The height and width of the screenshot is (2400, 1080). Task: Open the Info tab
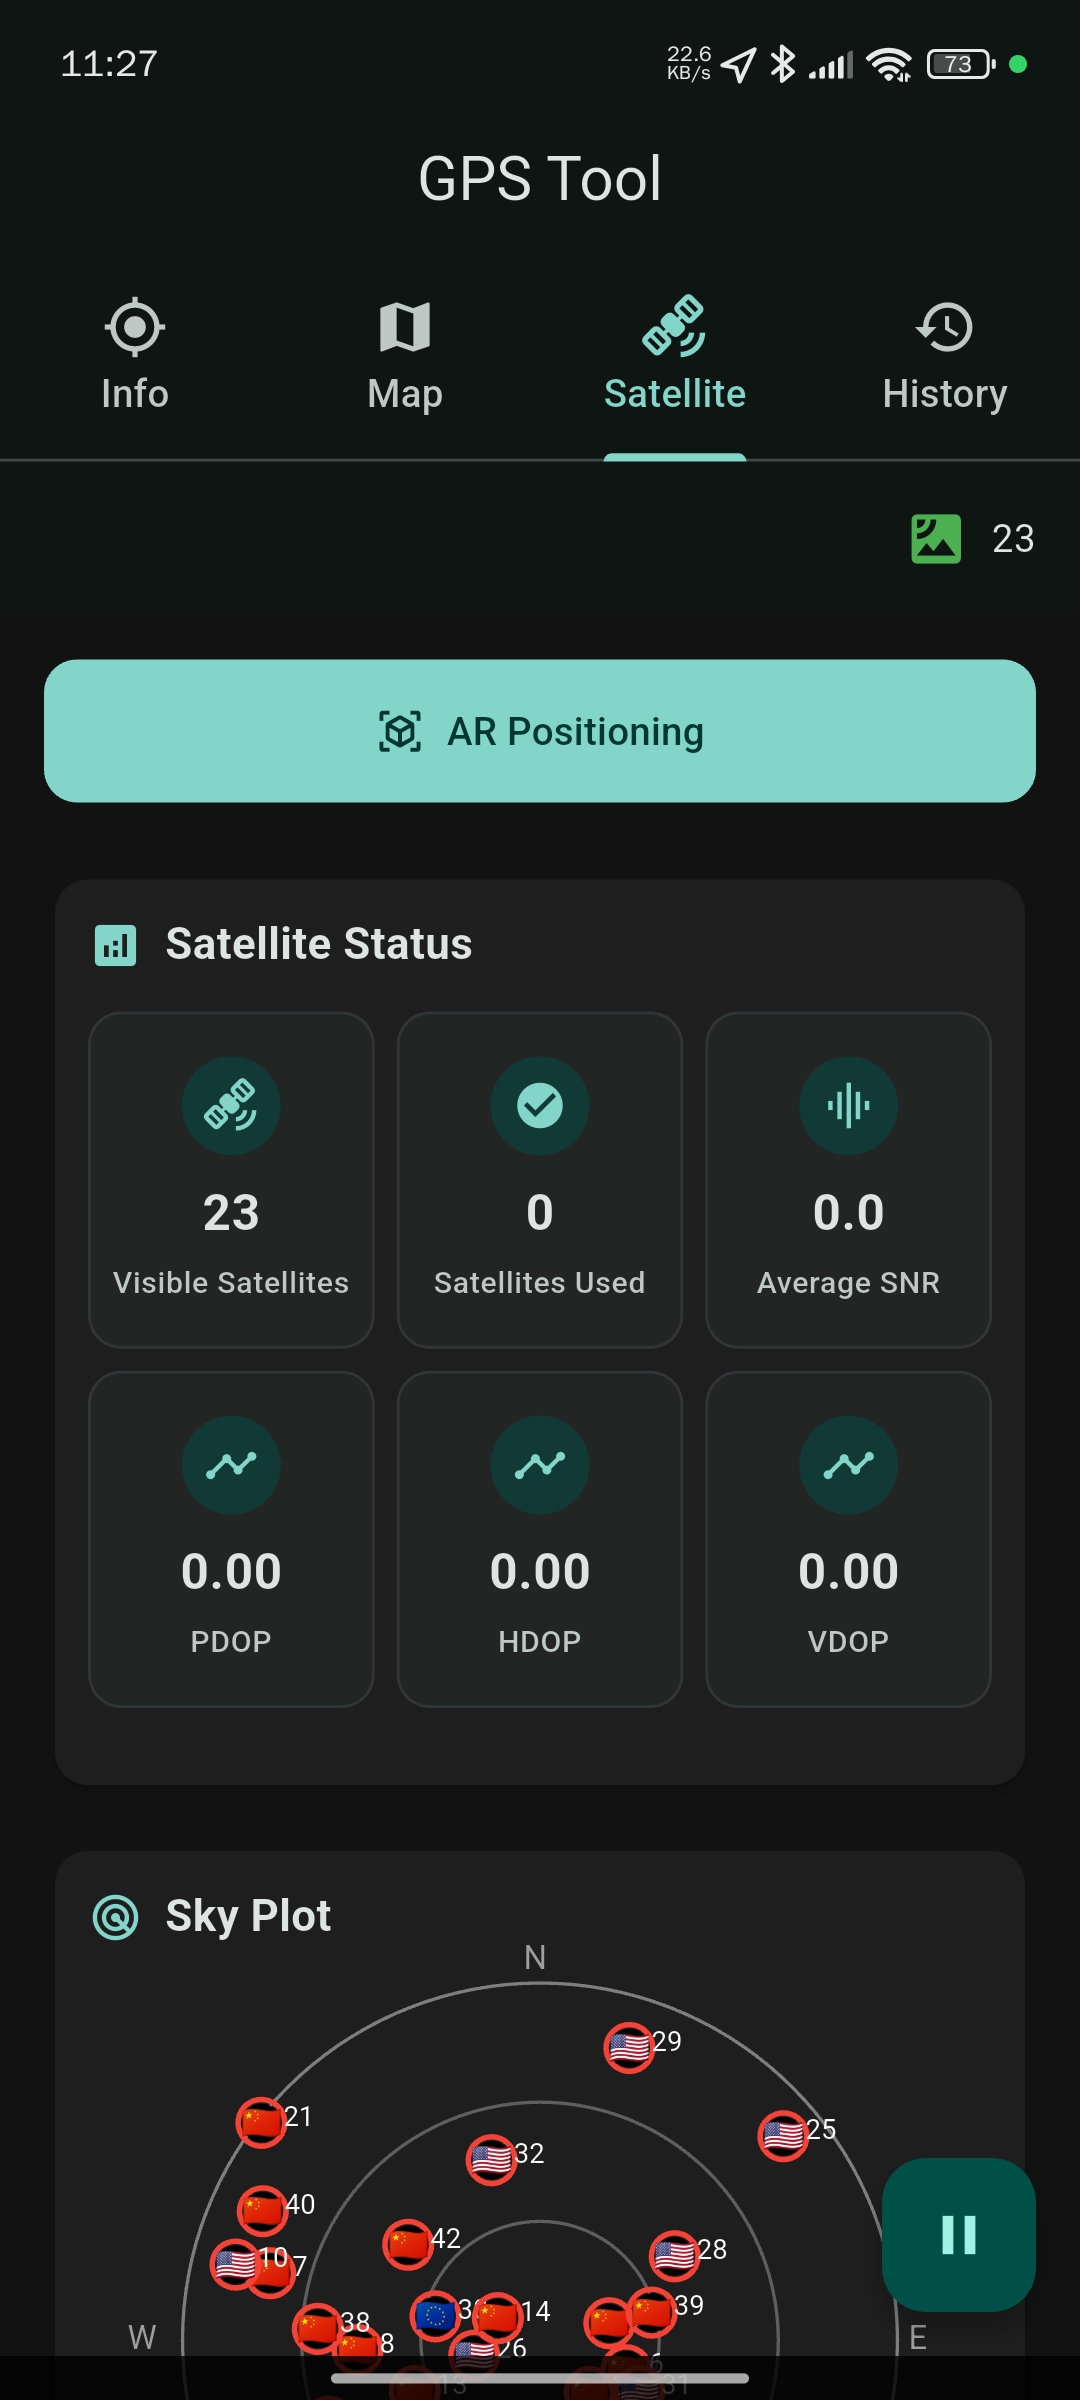pyautogui.click(x=135, y=355)
